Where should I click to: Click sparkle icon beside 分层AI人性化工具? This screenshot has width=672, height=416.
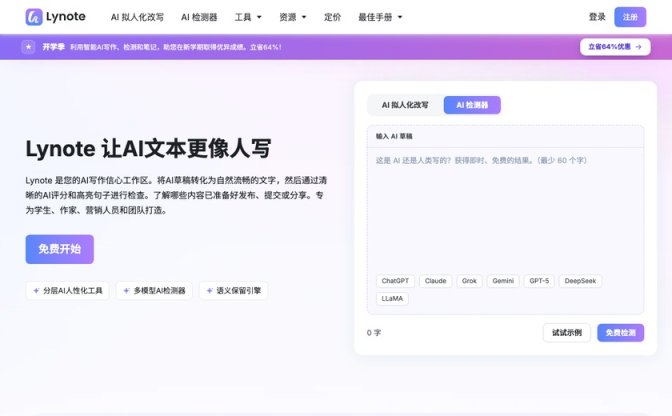point(36,290)
